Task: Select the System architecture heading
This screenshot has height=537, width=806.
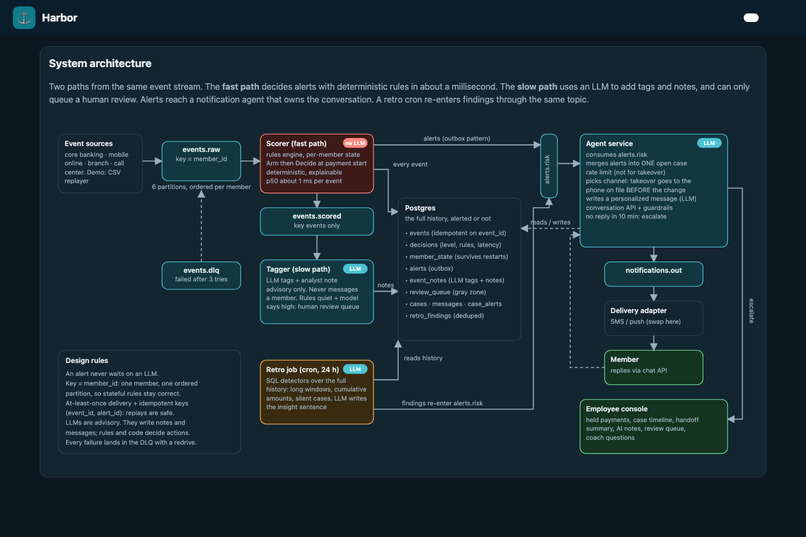Action: click(x=100, y=63)
